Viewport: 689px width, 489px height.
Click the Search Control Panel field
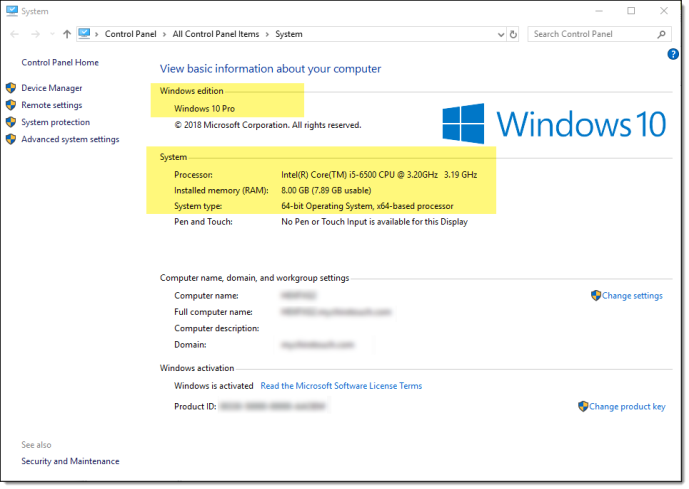pos(590,34)
